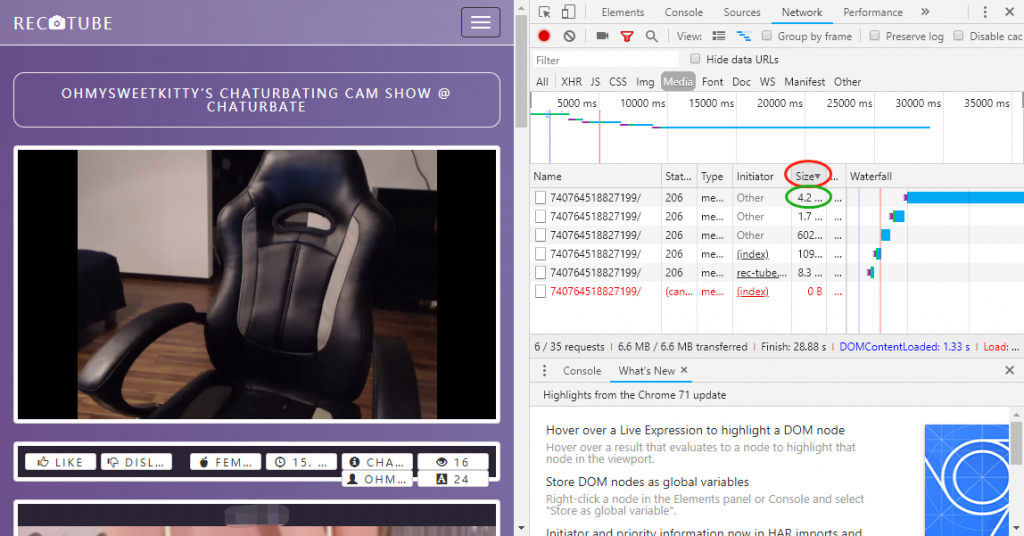This screenshot has height=536, width=1024.
Task: Check Hide data URLs
Action: (696, 59)
